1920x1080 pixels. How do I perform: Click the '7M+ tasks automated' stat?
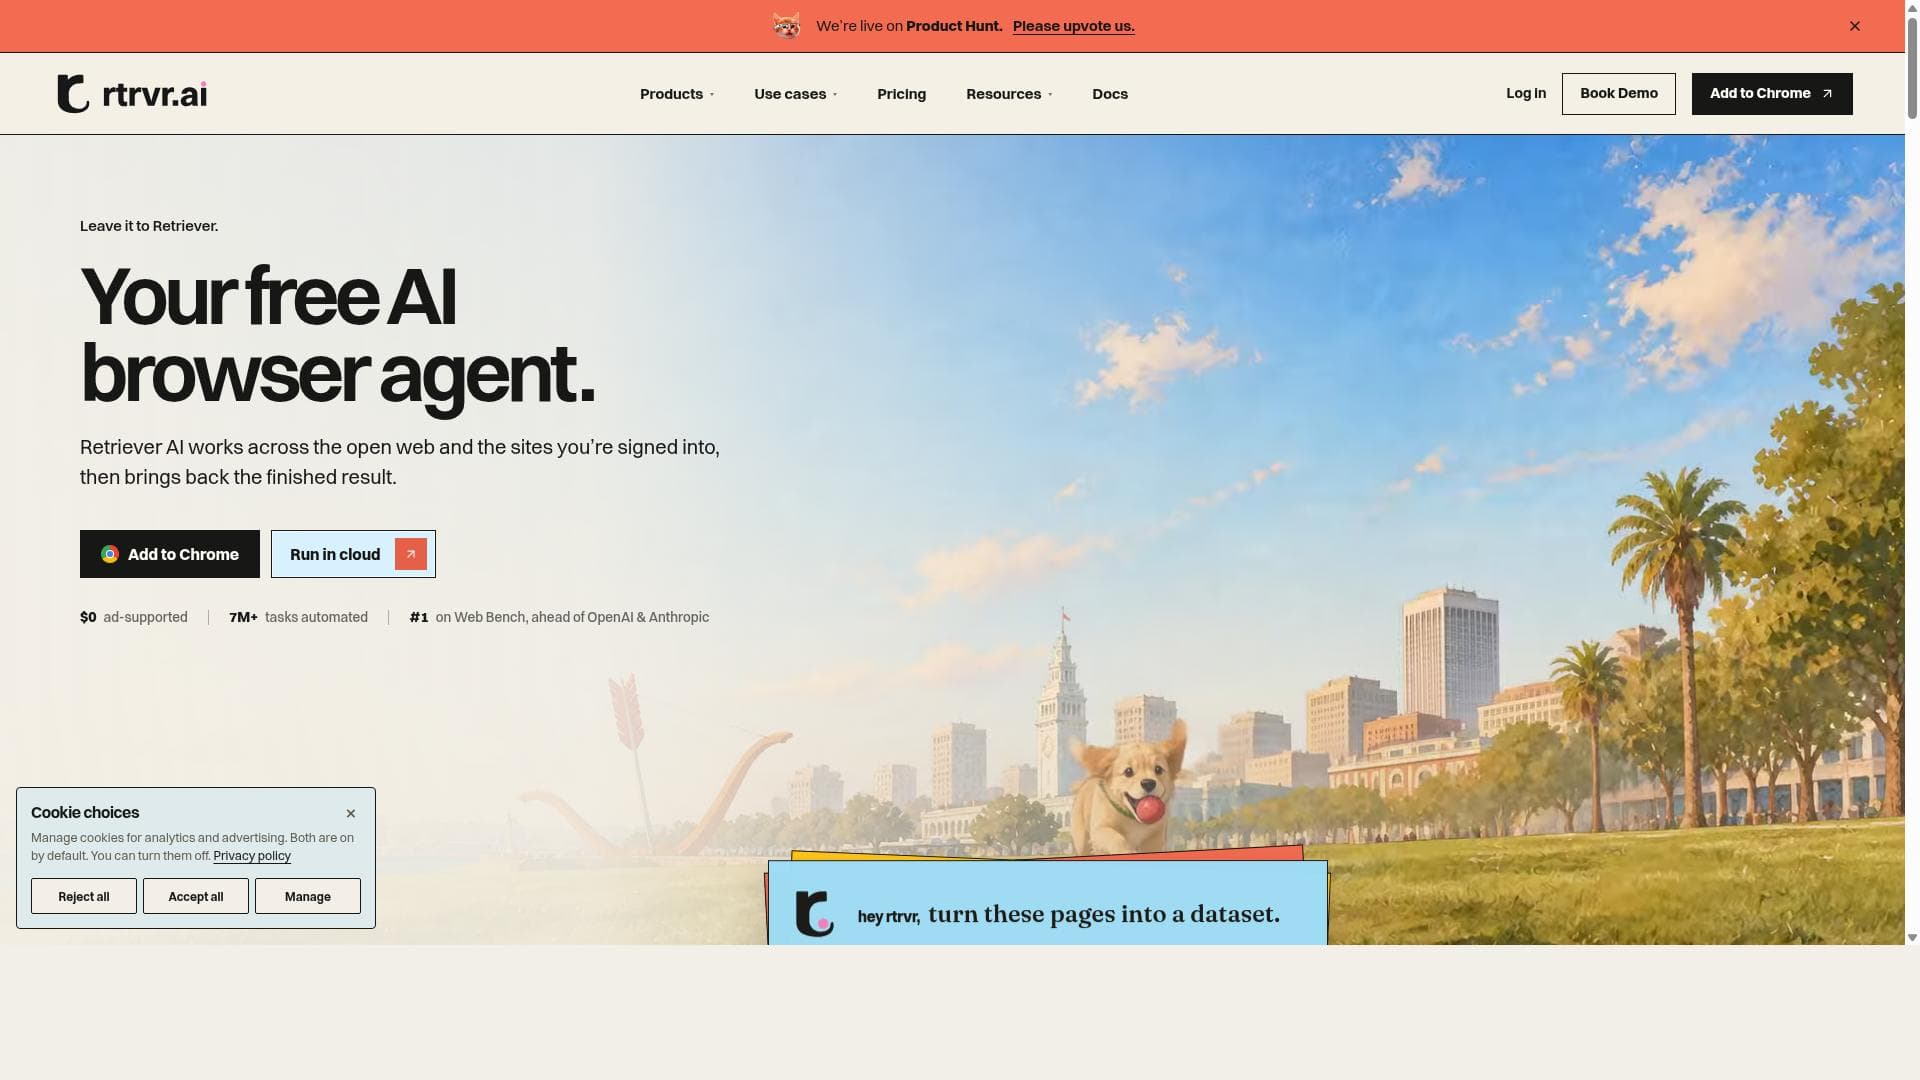click(298, 617)
